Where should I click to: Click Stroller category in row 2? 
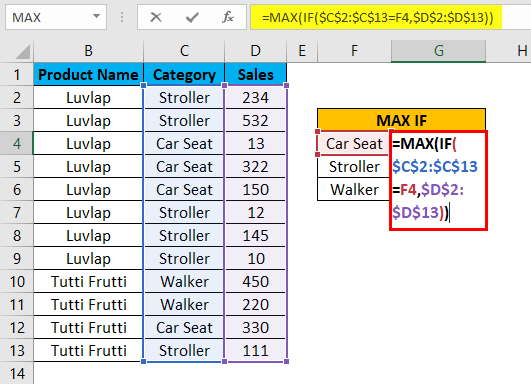[184, 98]
